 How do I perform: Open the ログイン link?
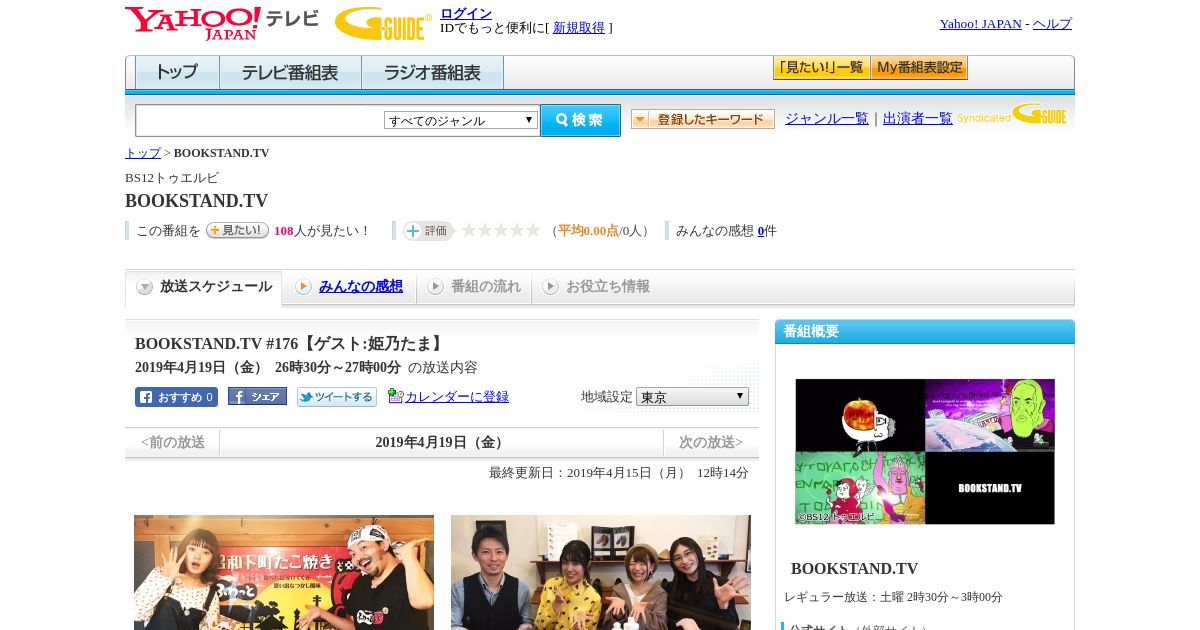(x=466, y=13)
